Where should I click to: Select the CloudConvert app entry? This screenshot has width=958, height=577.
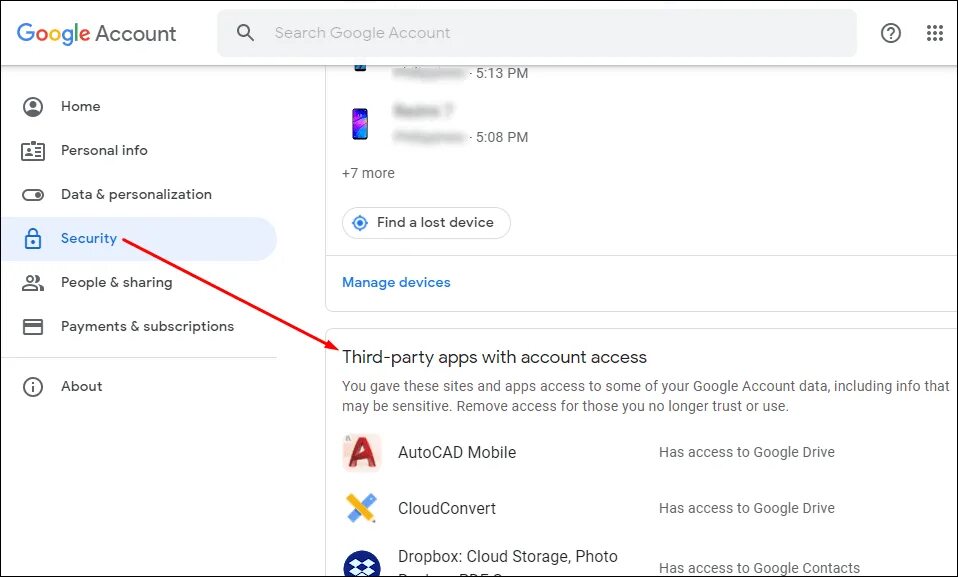tap(447, 508)
